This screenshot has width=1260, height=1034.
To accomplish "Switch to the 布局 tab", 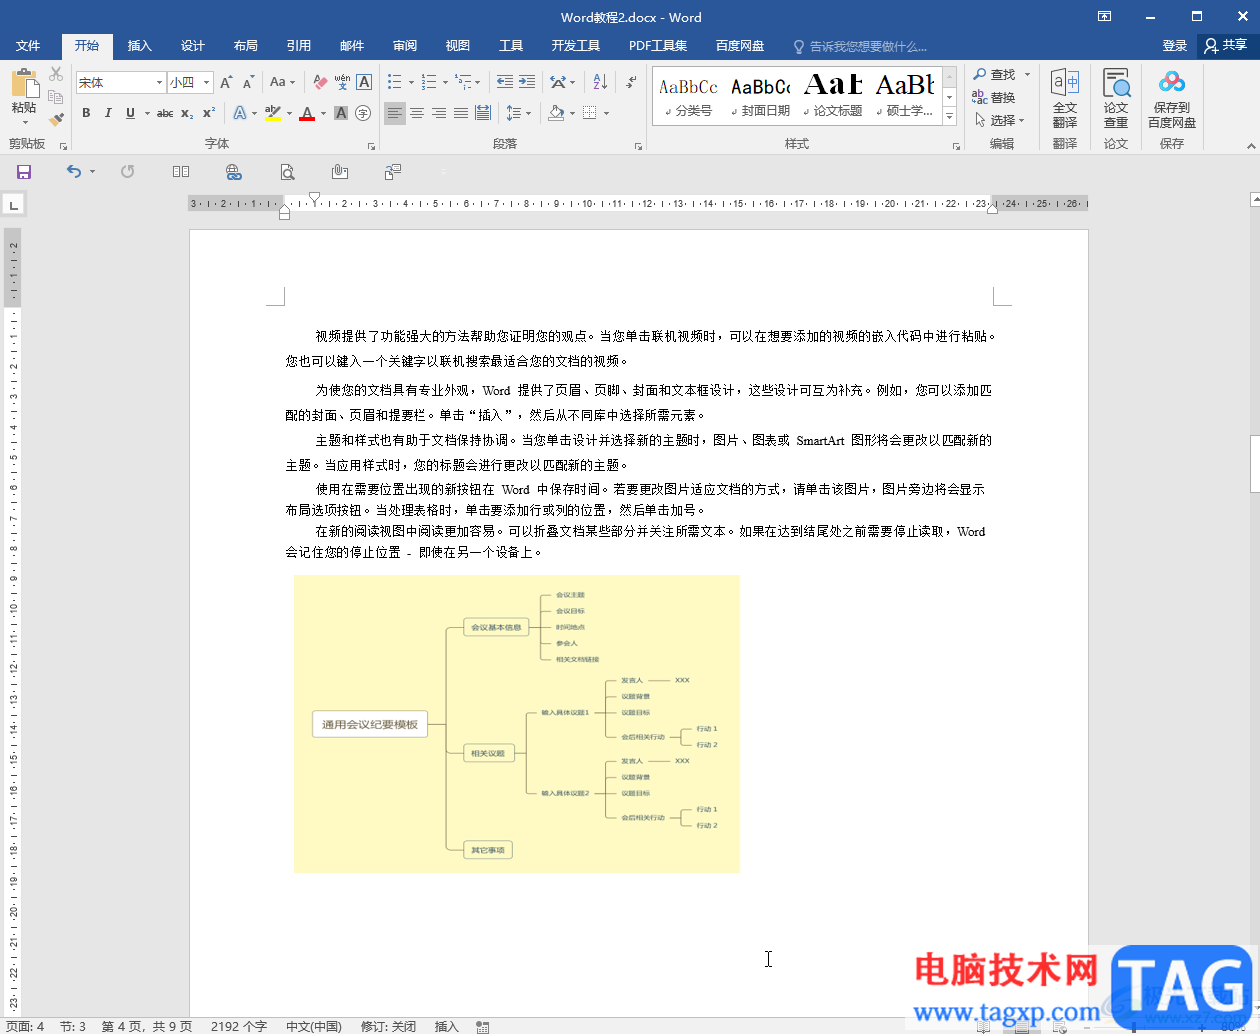I will pos(246,46).
